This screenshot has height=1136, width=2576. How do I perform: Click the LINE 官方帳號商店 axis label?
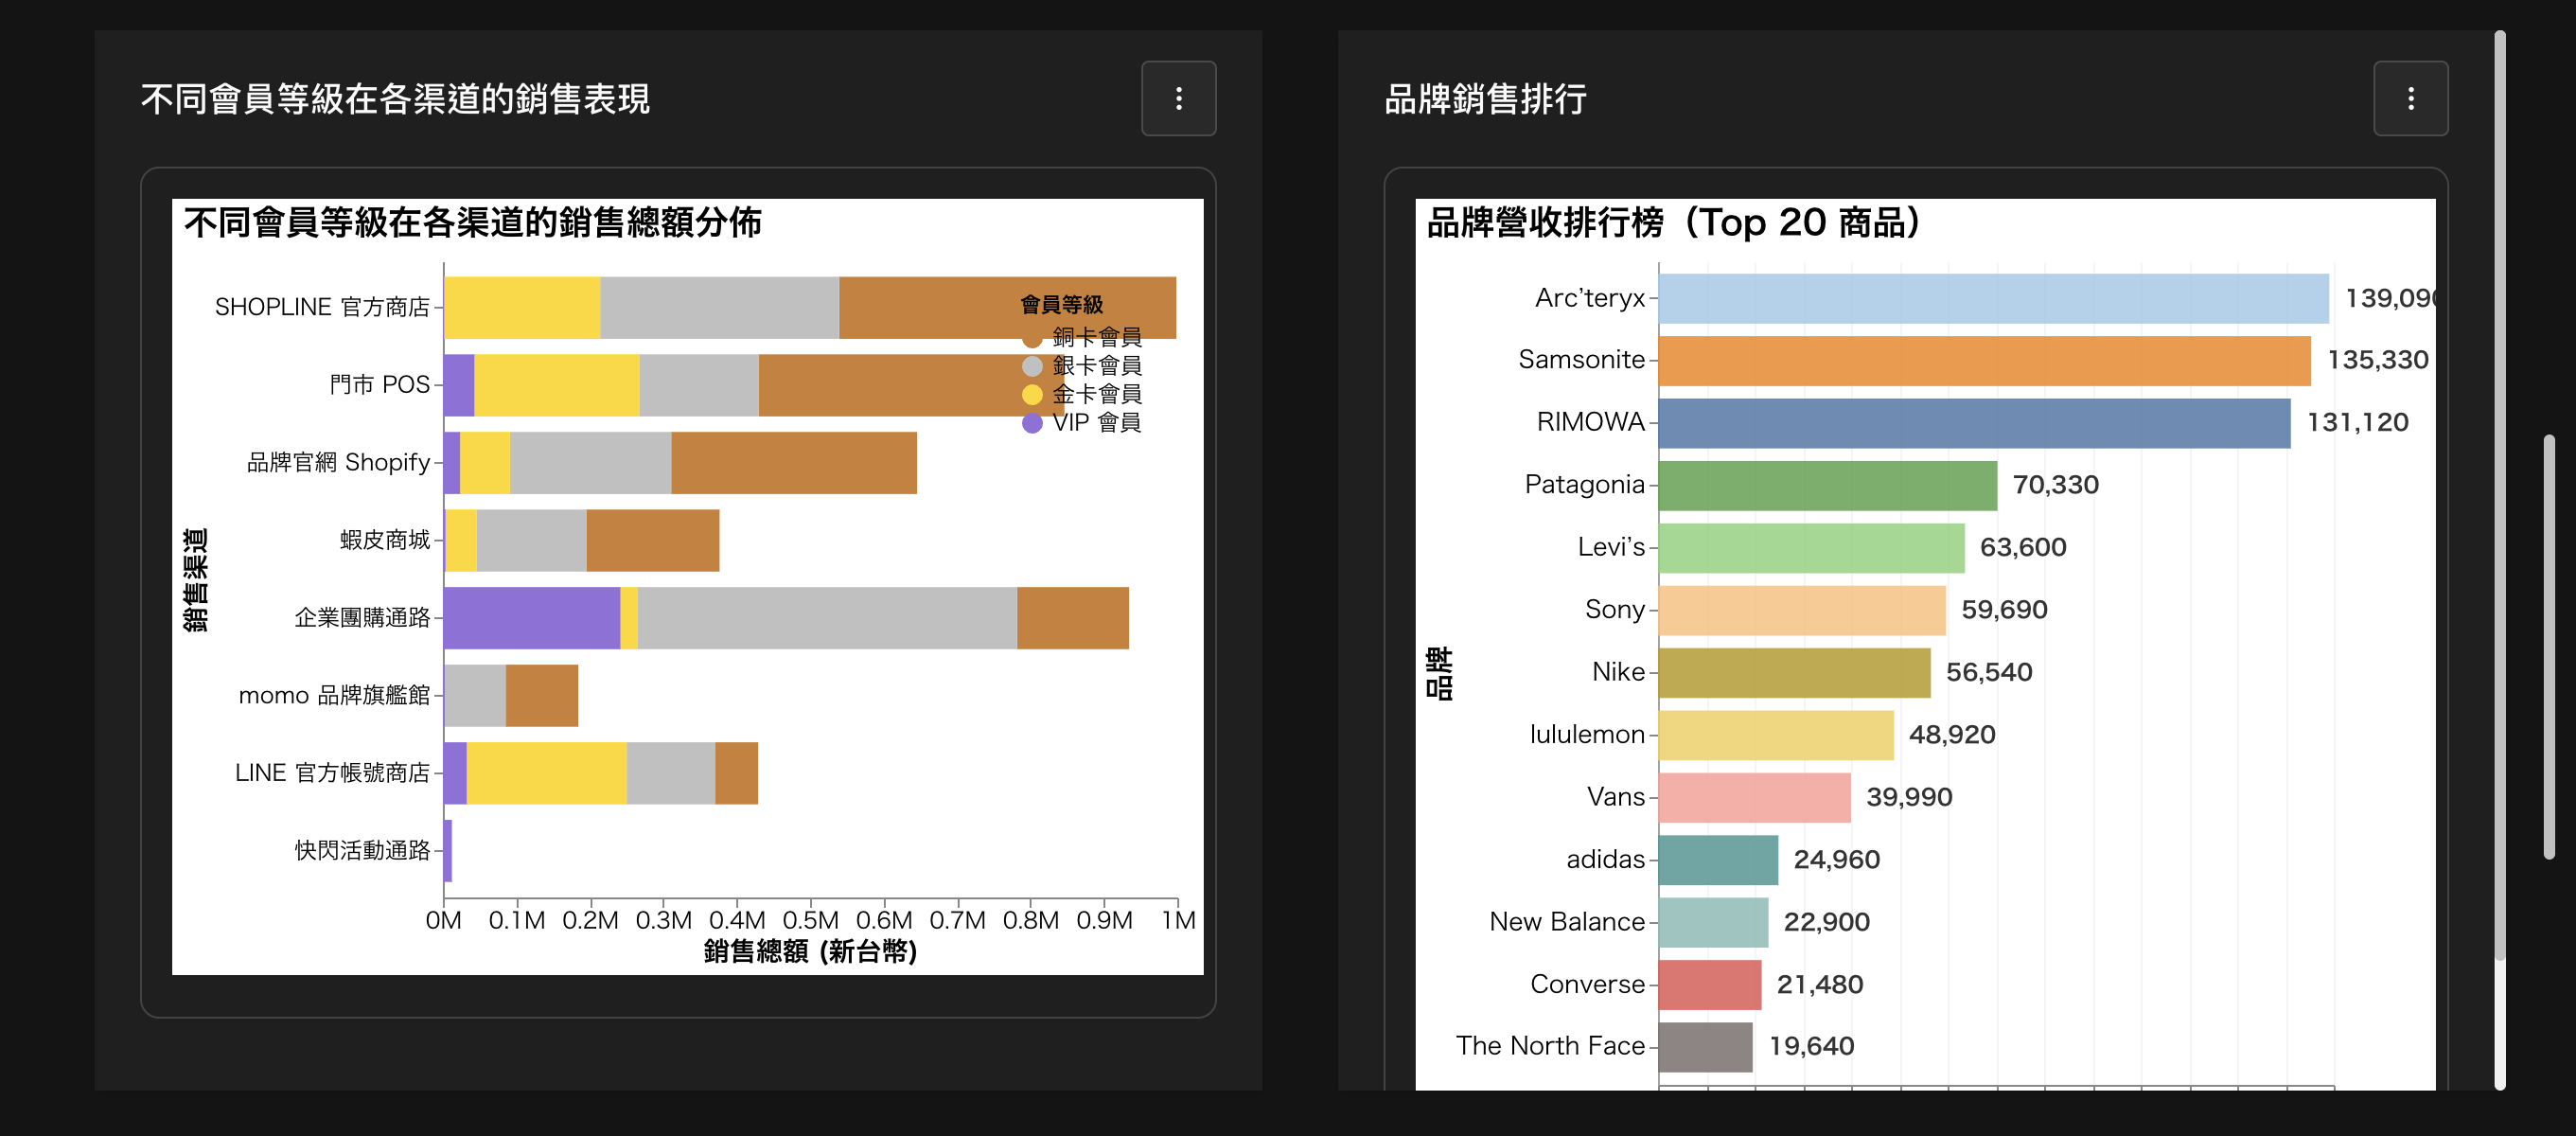point(332,773)
